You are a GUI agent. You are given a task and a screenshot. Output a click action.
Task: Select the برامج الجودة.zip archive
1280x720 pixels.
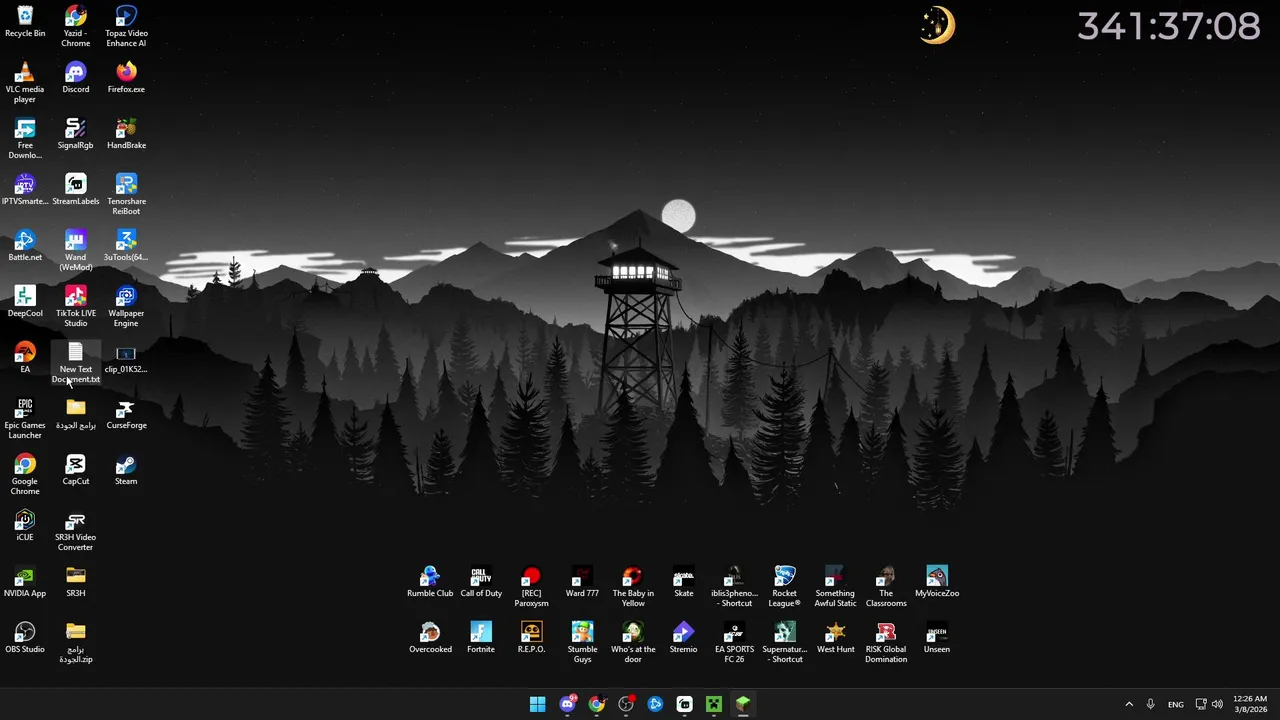click(76, 643)
